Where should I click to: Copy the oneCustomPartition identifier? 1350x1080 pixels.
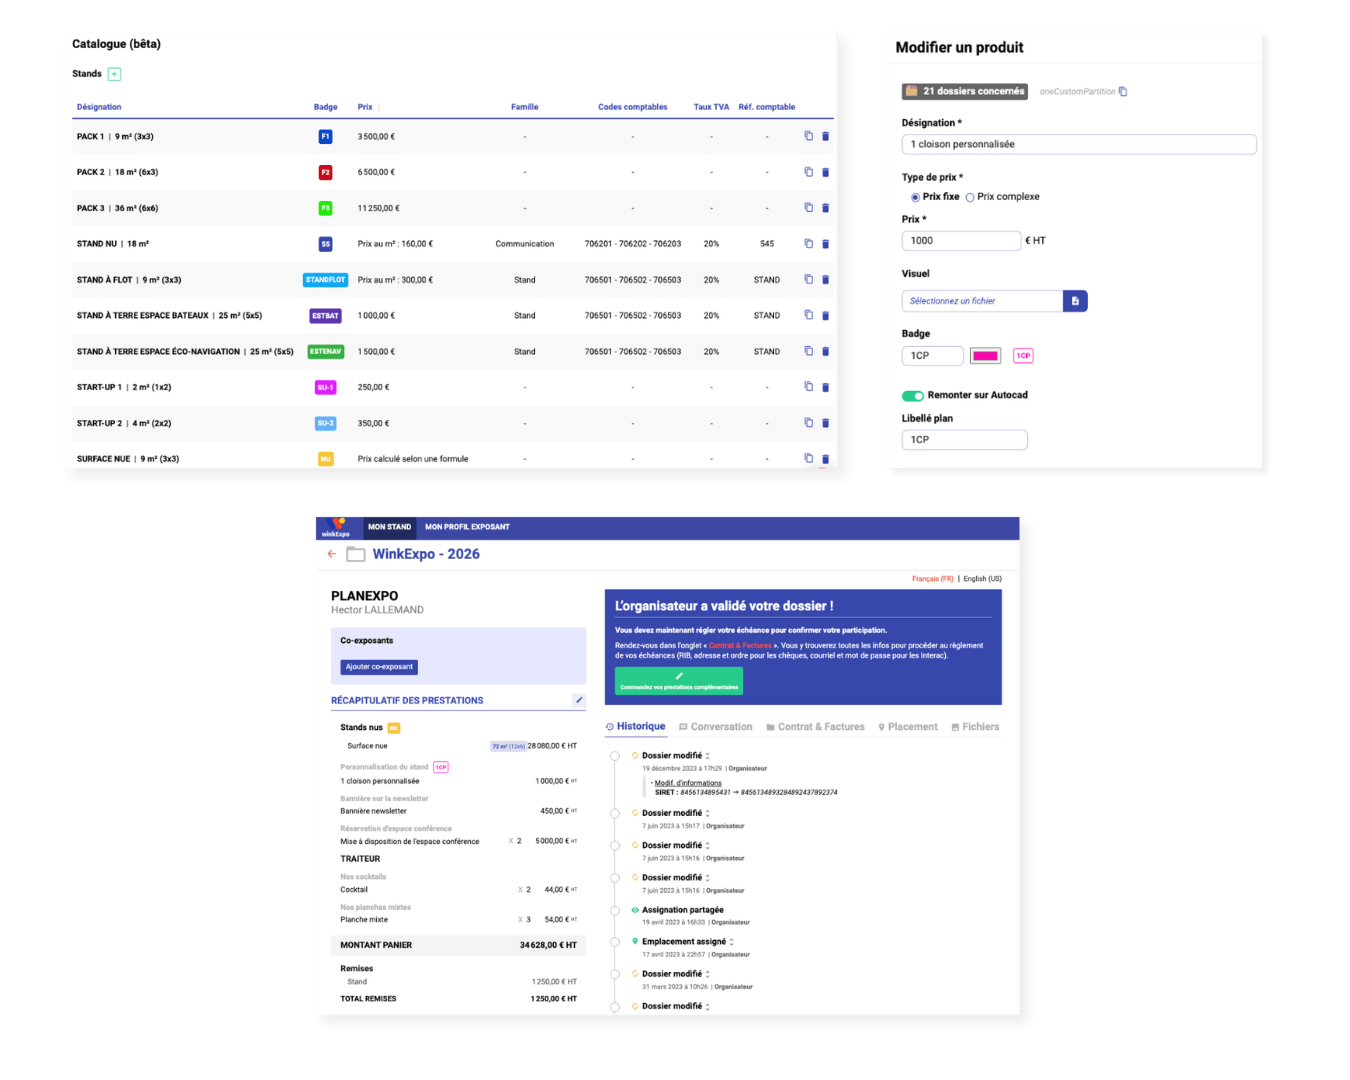point(1123,91)
